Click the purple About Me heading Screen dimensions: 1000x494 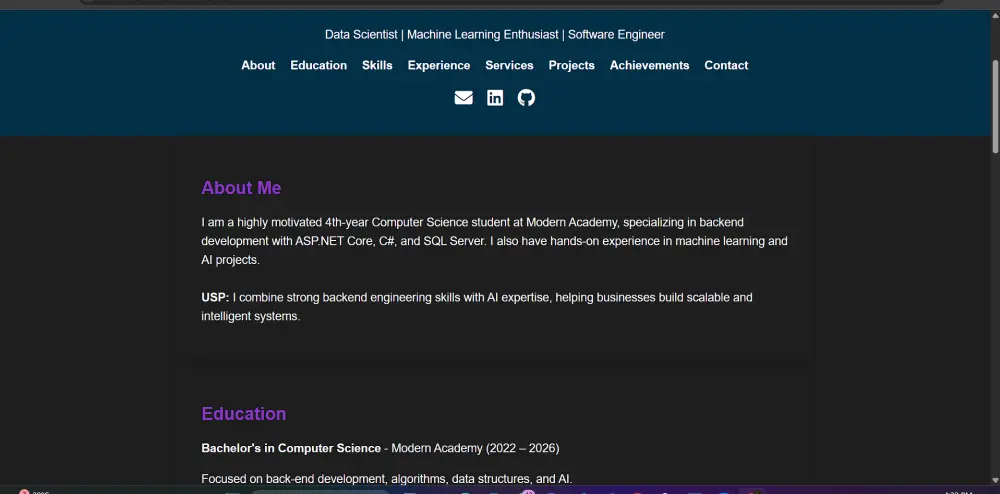click(x=241, y=188)
